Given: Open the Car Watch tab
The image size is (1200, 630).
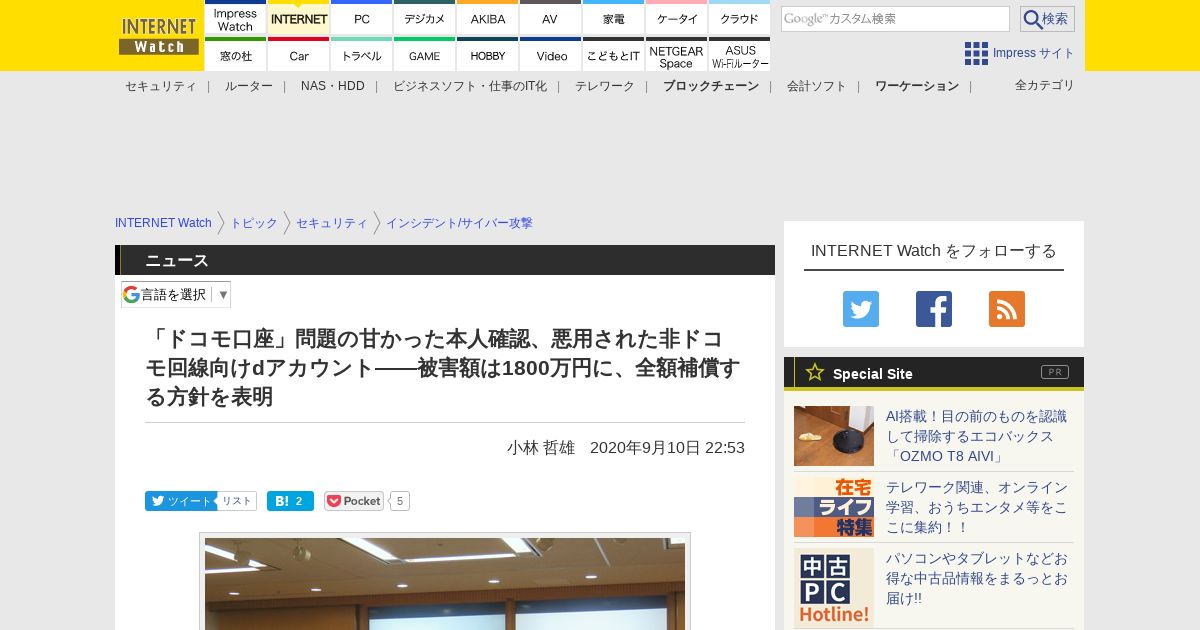Looking at the screenshot, I should point(299,55).
